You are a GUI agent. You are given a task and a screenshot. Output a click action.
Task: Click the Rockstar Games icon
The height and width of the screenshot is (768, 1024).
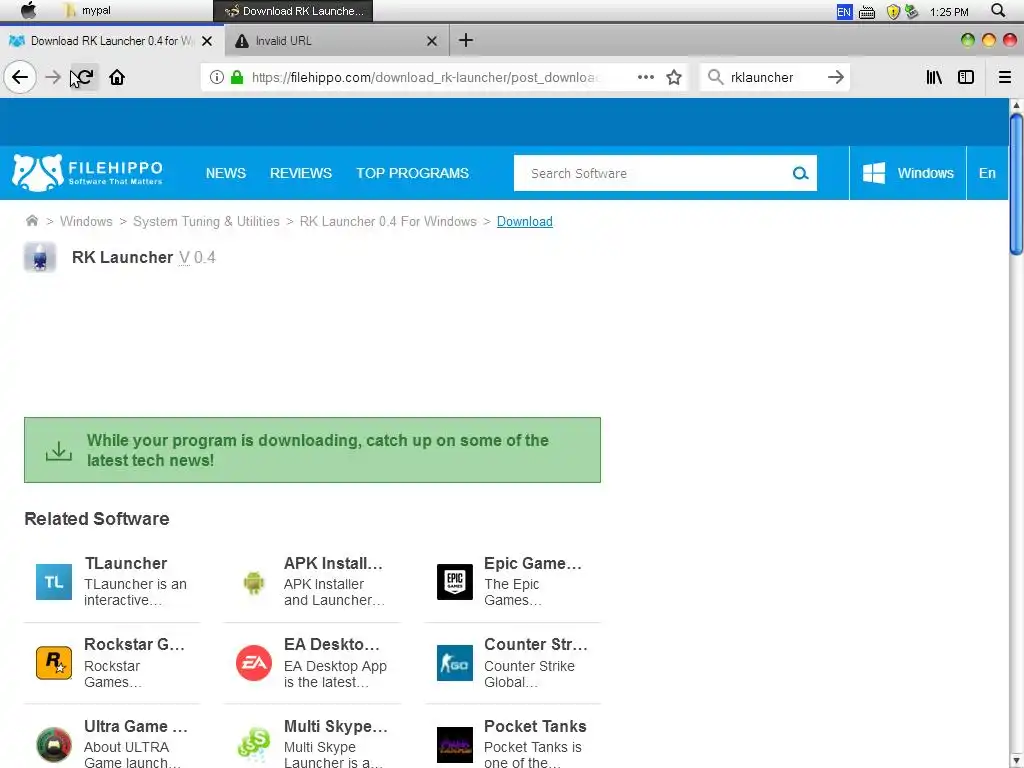[x=54, y=663]
